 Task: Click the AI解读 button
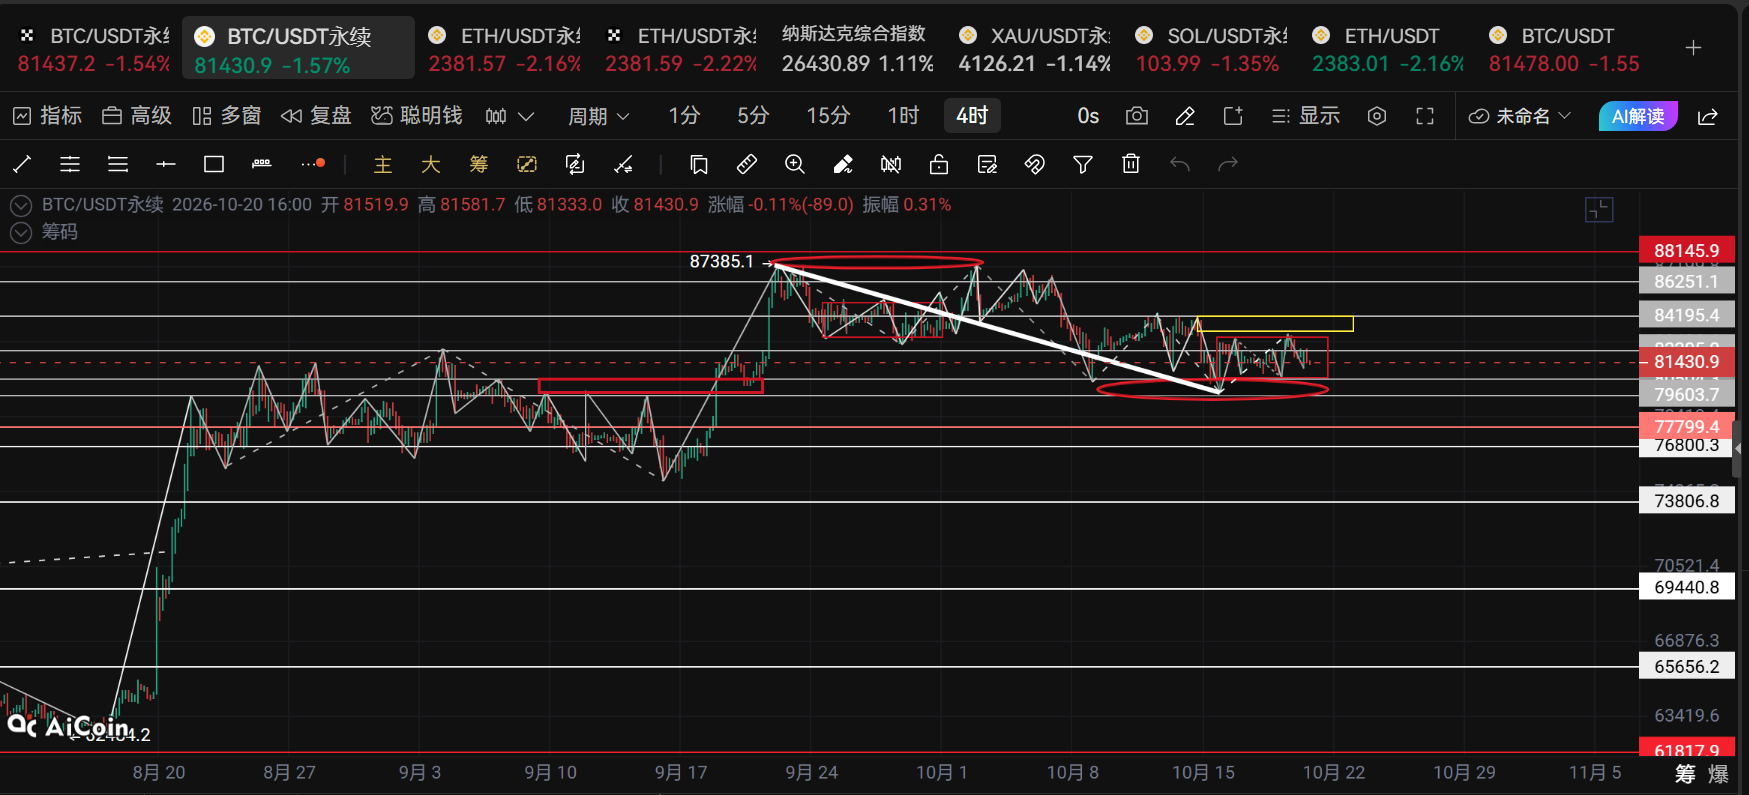(1638, 116)
